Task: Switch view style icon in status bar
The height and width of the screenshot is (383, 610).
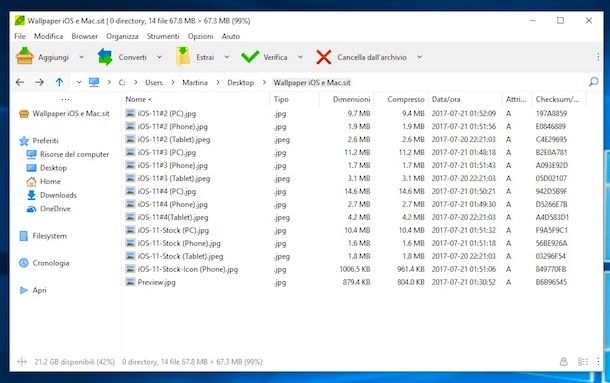Action: click(x=583, y=362)
